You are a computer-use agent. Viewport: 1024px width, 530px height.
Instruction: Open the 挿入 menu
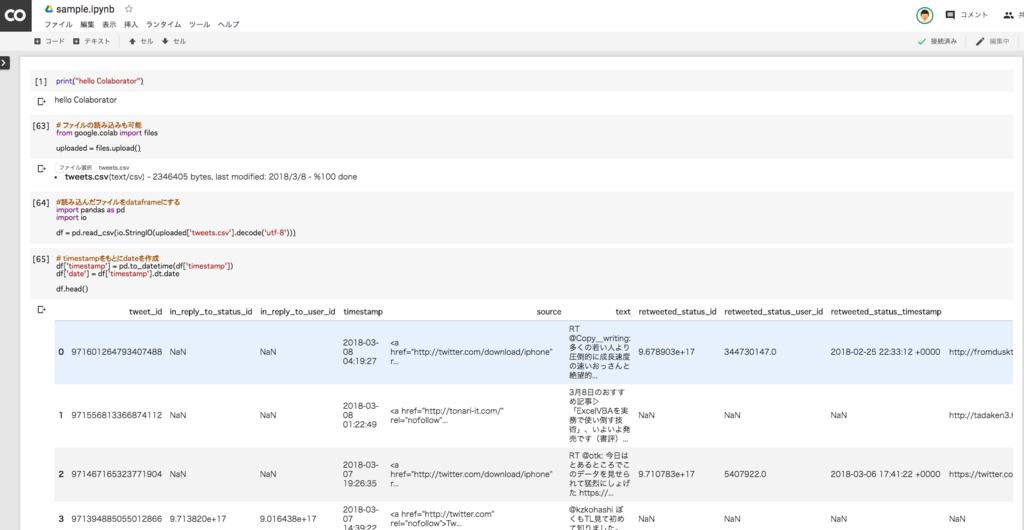(x=131, y=25)
